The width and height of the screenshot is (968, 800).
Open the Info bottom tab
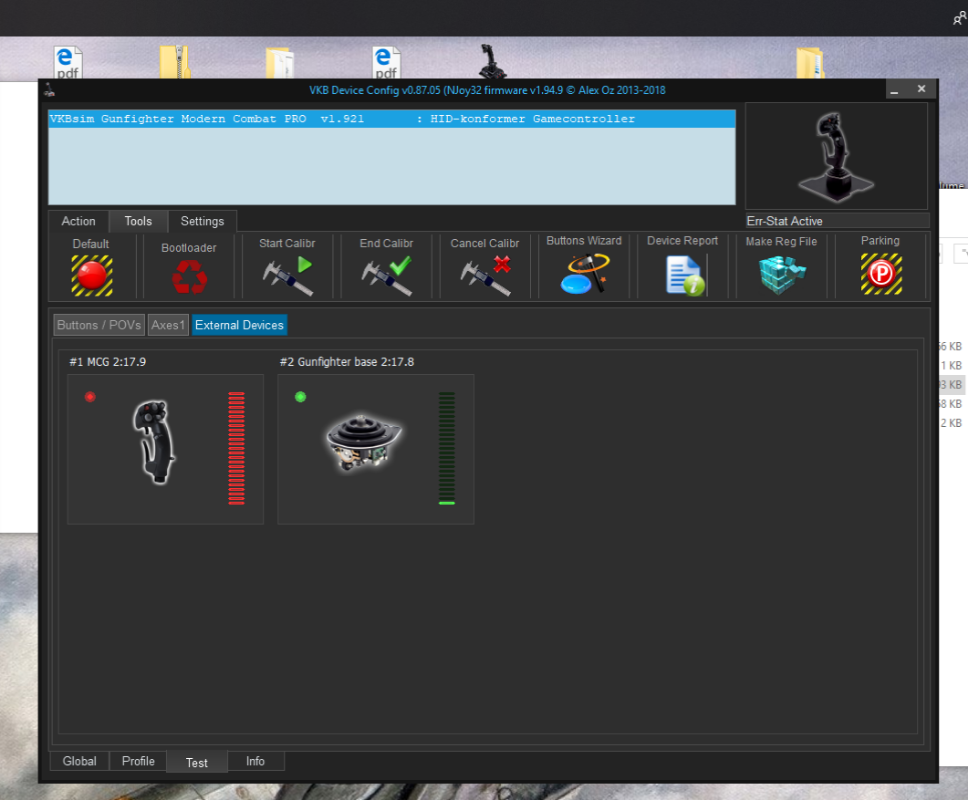255,761
